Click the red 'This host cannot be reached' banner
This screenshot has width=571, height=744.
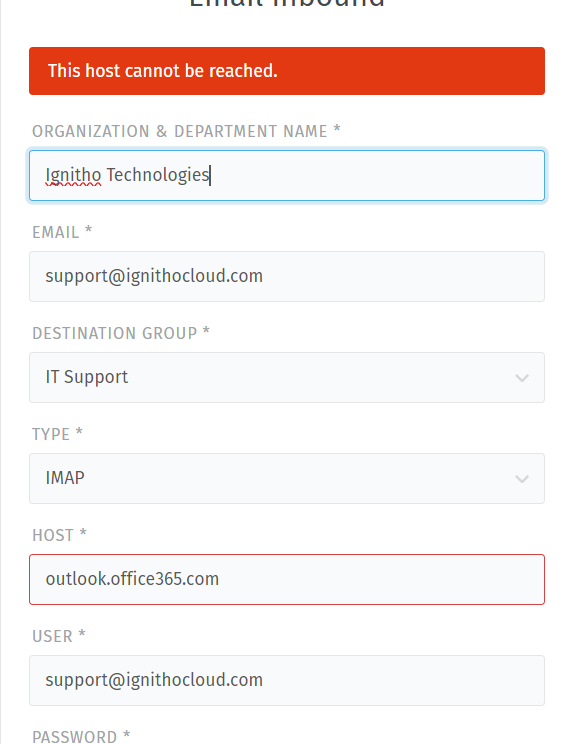(x=287, y=71)
